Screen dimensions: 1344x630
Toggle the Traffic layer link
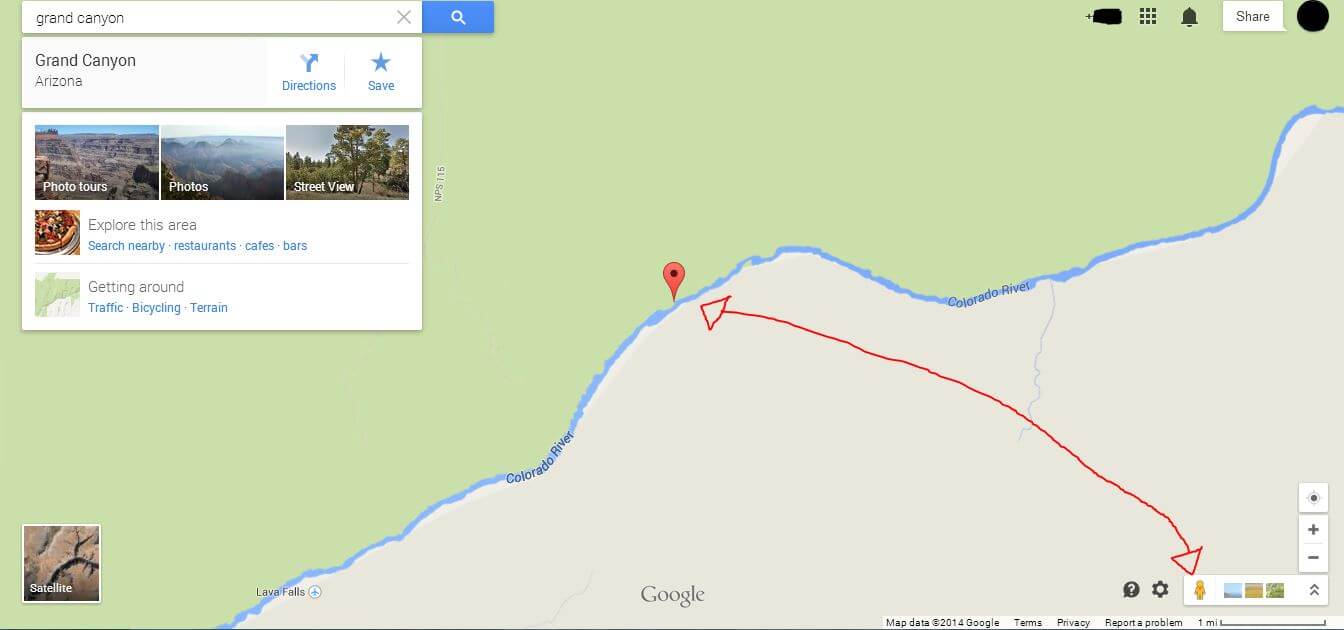click(x=106, y=308)
